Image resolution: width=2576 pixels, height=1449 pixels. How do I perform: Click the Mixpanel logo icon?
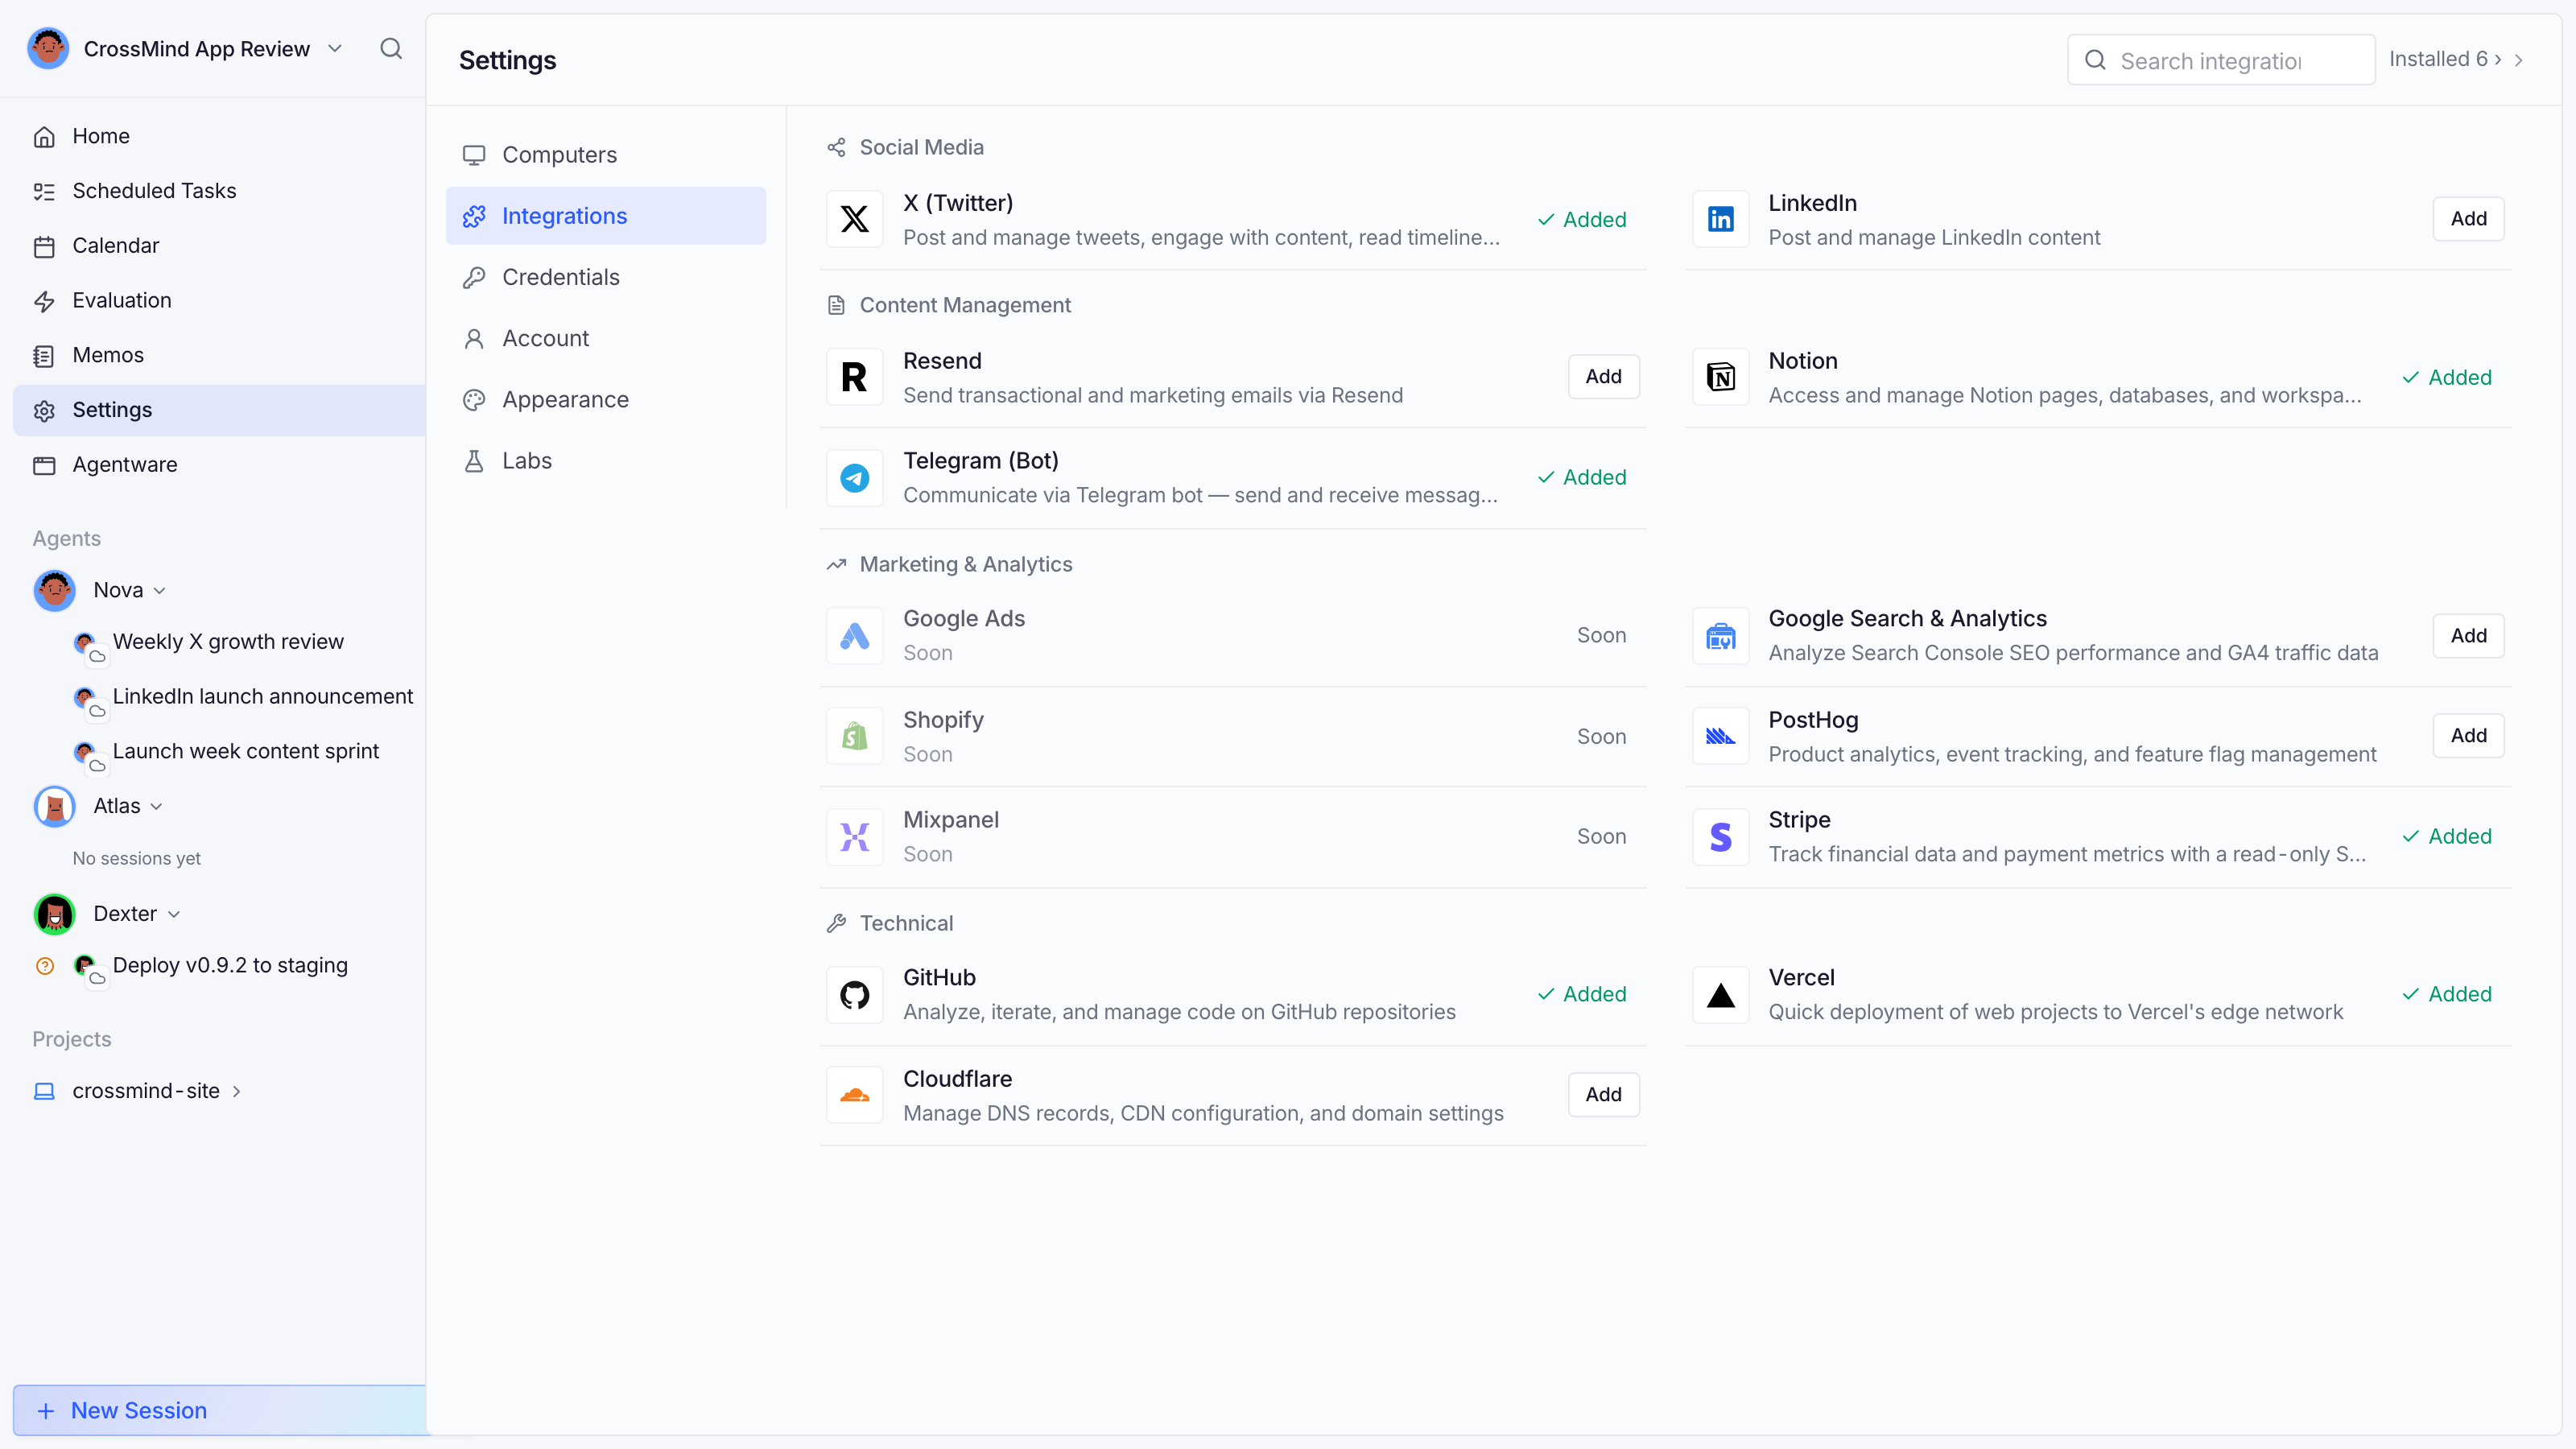[854, 837]
